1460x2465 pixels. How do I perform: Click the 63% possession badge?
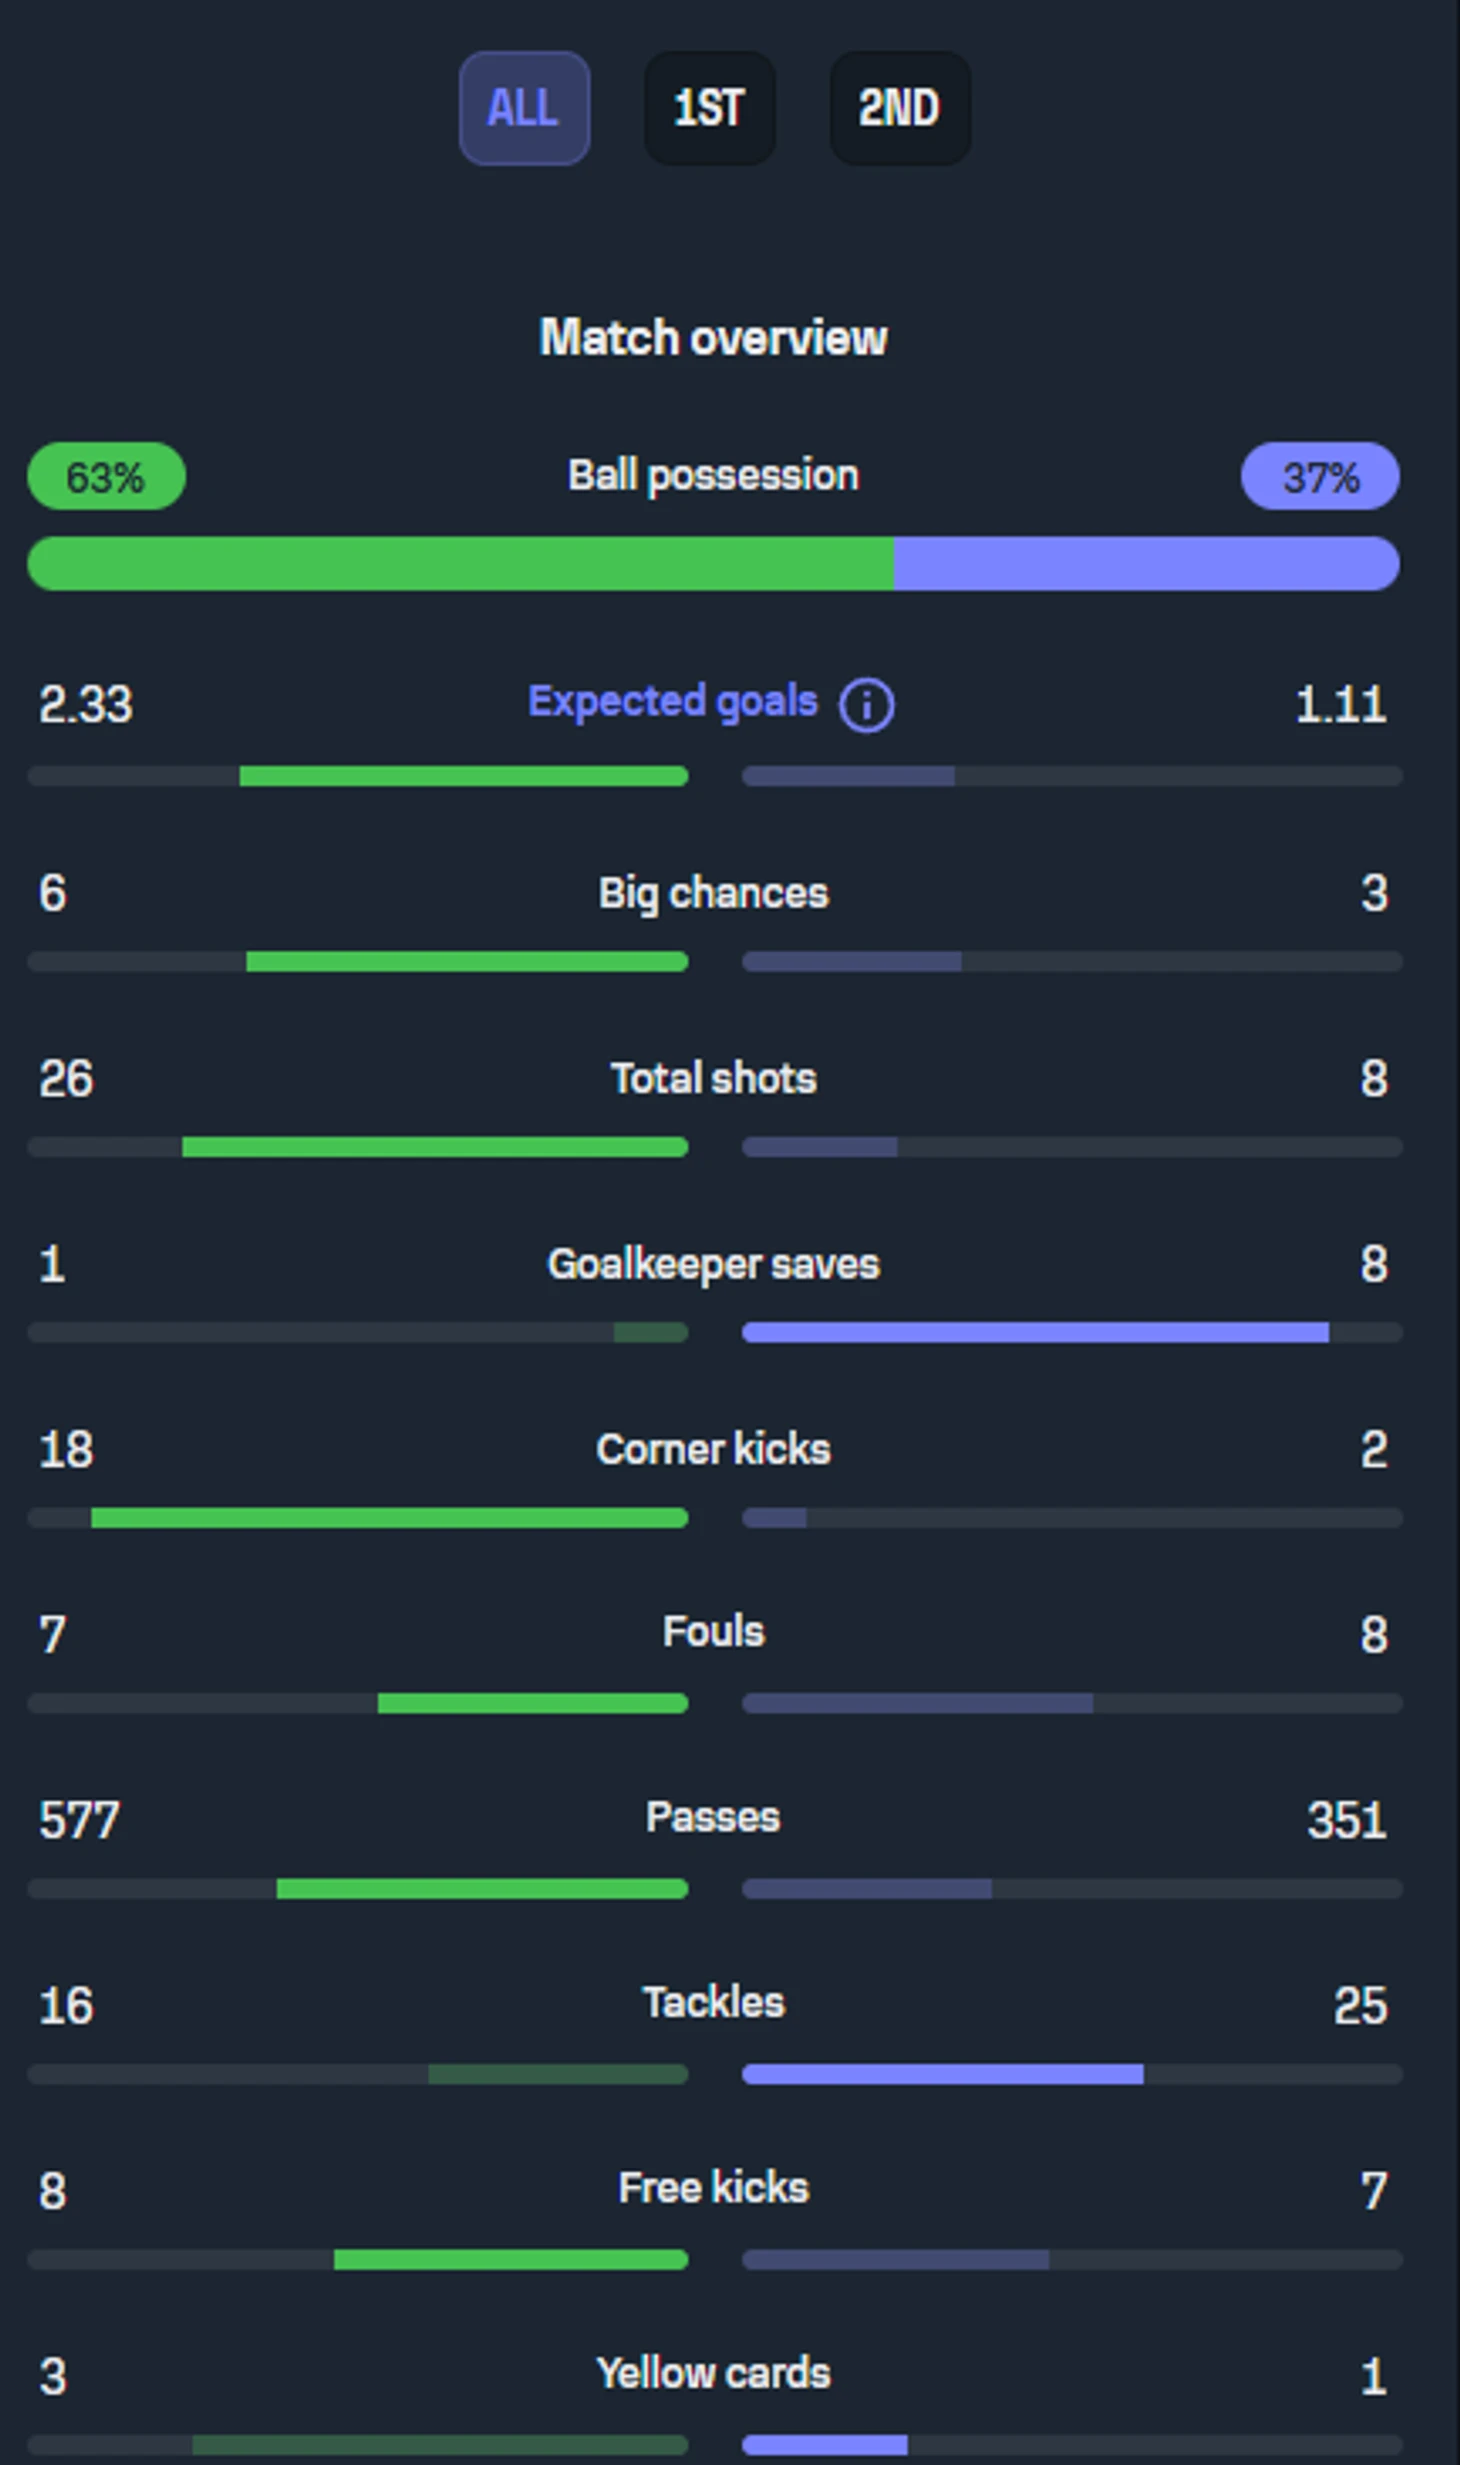coord(106,476)
